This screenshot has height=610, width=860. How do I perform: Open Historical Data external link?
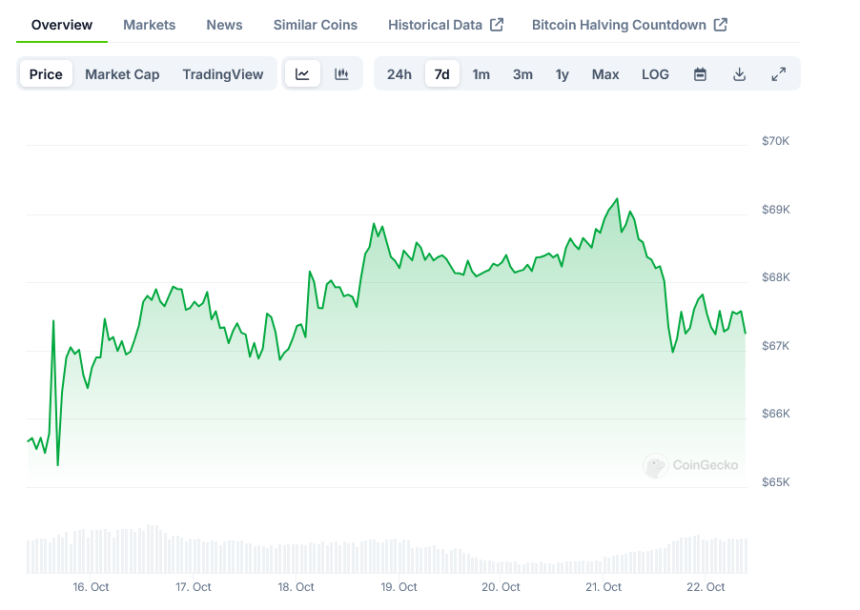click(x=445, y=25)
